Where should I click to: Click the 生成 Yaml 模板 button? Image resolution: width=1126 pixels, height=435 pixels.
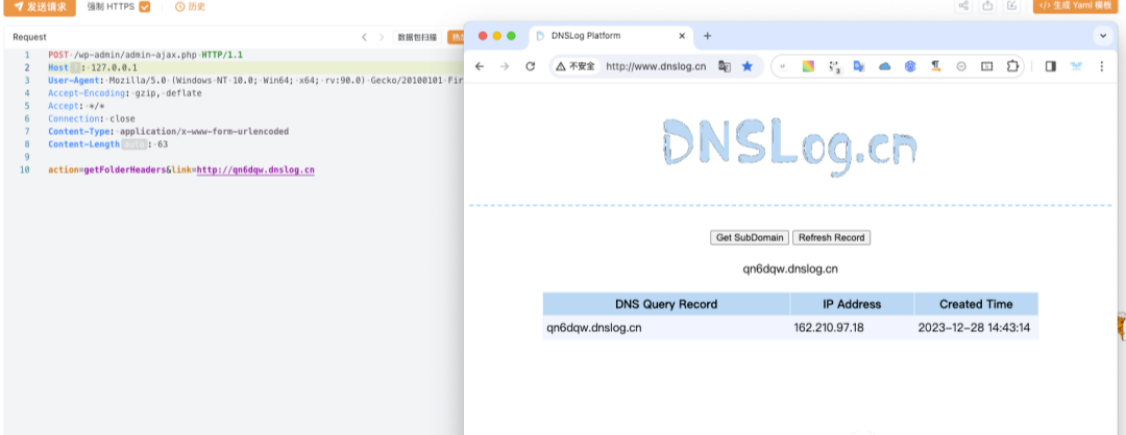point(1076,6)
